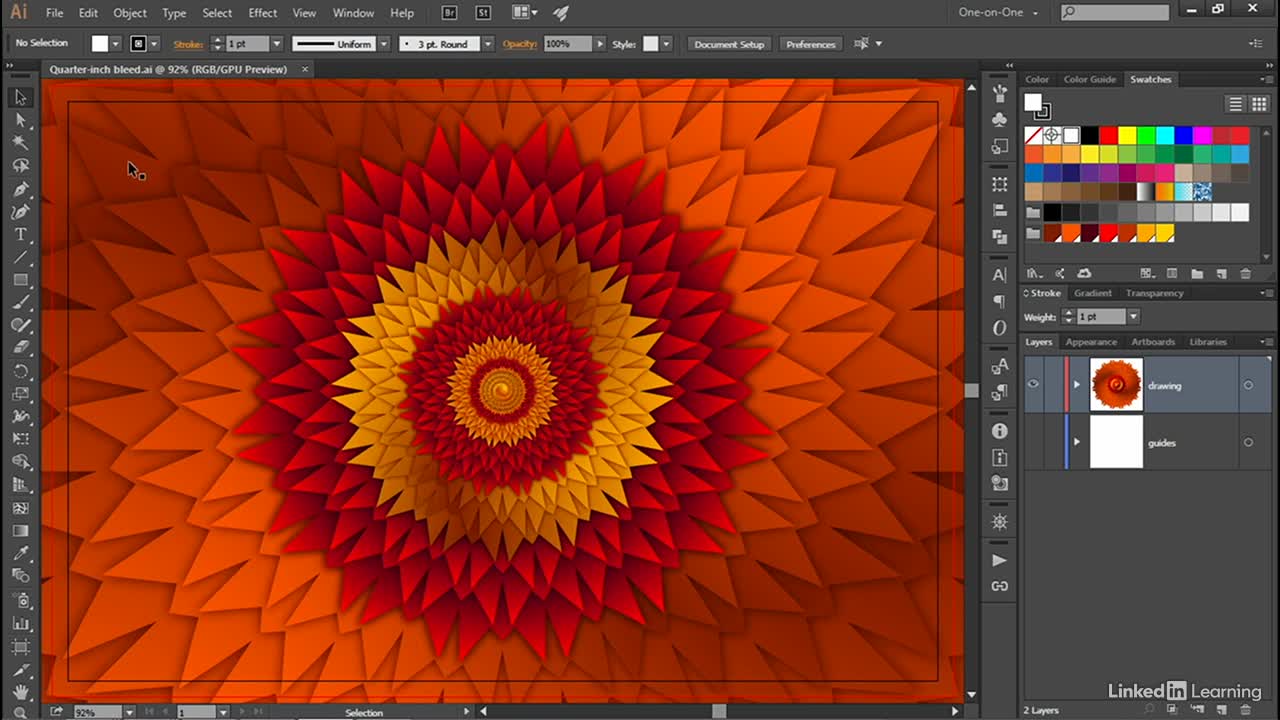
Task: Select the Direct Selection tool
Action: point(20,120)
